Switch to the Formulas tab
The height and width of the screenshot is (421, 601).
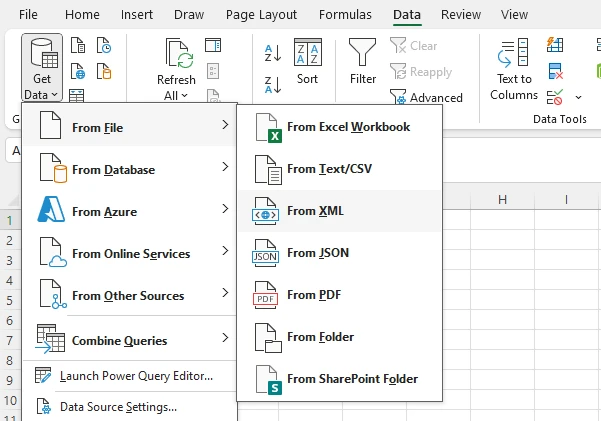pyautogui.click(x=345, y=15)
